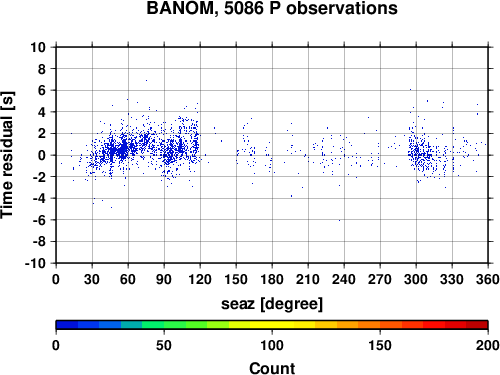The width and height of the screenshot is (500, 375).
Task: Click the x-axis tick label 30
Action: (92, 279)
